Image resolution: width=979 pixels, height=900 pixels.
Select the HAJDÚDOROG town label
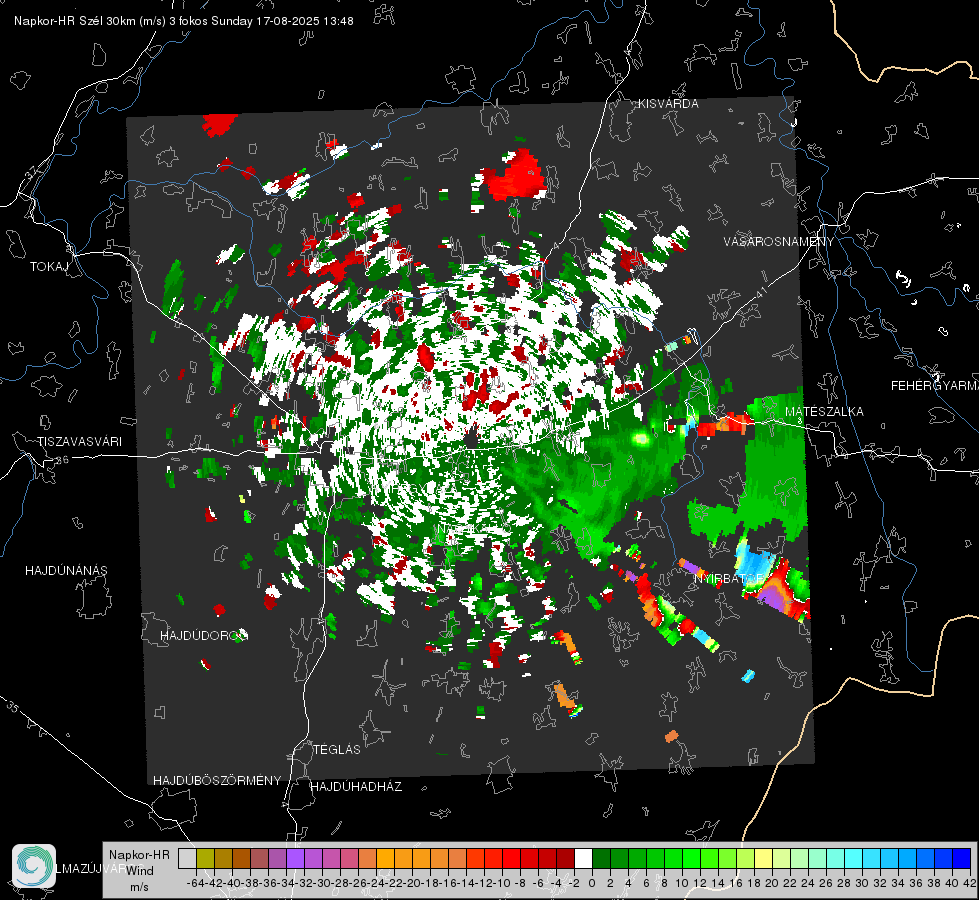click(204, 635)
